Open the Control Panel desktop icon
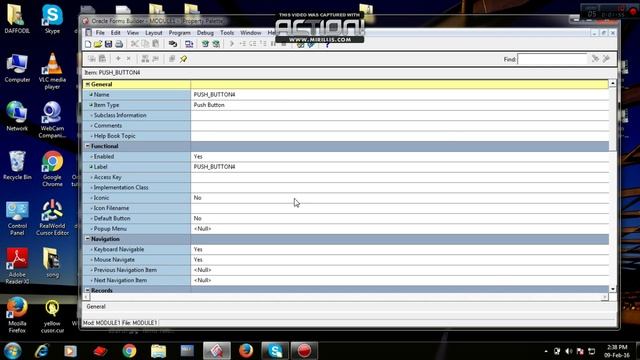The image size is (640, 360). 17,218
